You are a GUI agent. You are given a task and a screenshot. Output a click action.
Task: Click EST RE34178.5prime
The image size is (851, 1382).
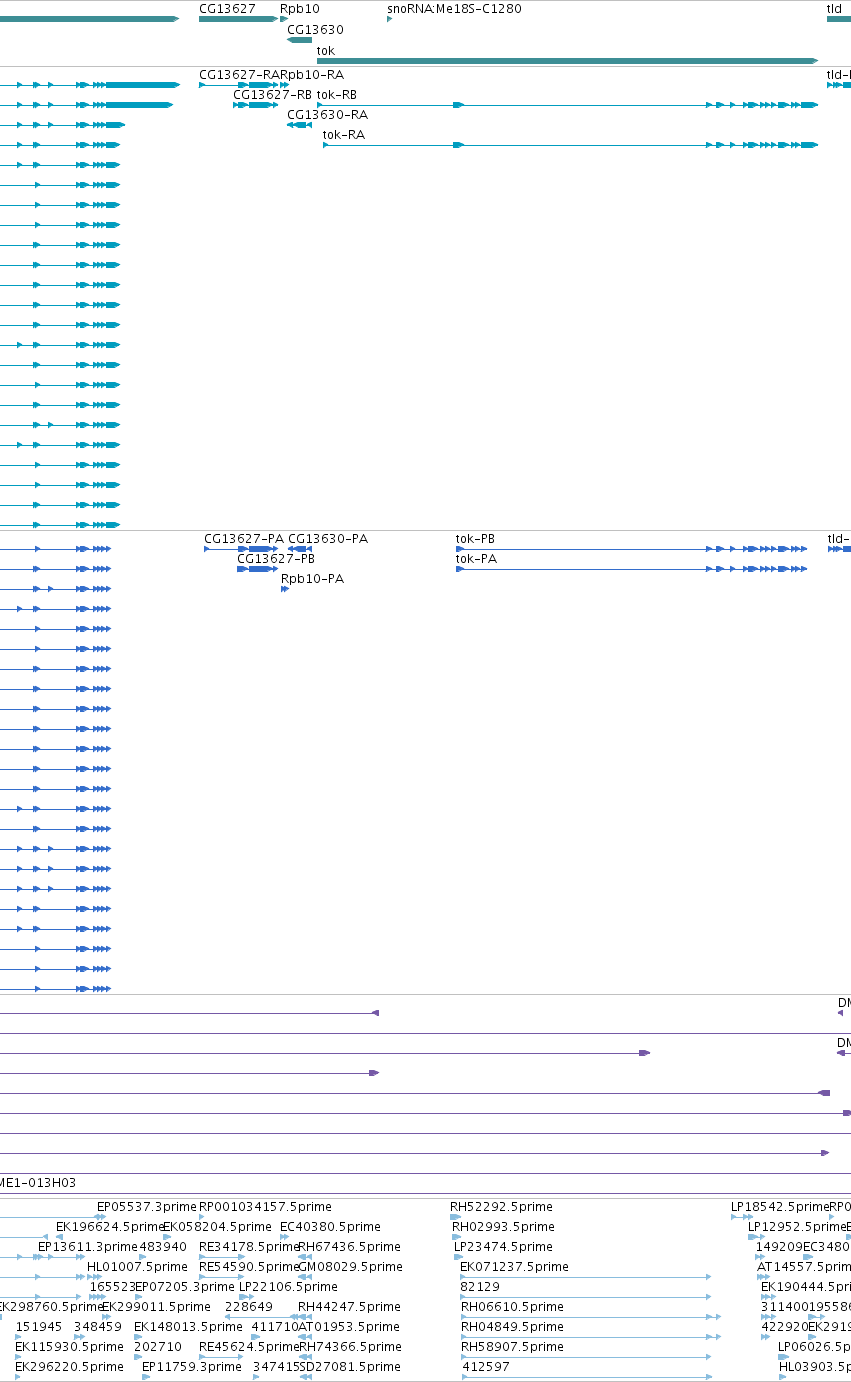[249, 1247]
